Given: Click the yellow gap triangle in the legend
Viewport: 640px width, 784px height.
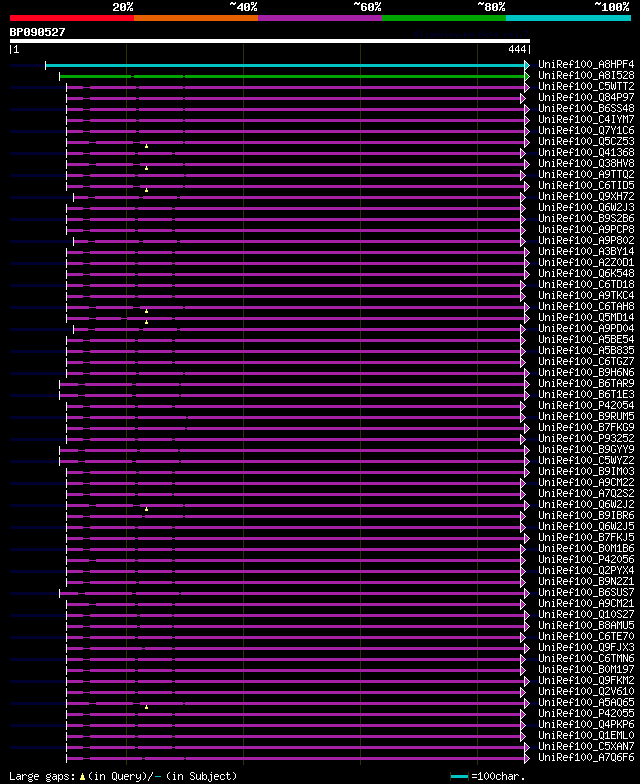Looking at the screenshot, I should tap(82, 776).
